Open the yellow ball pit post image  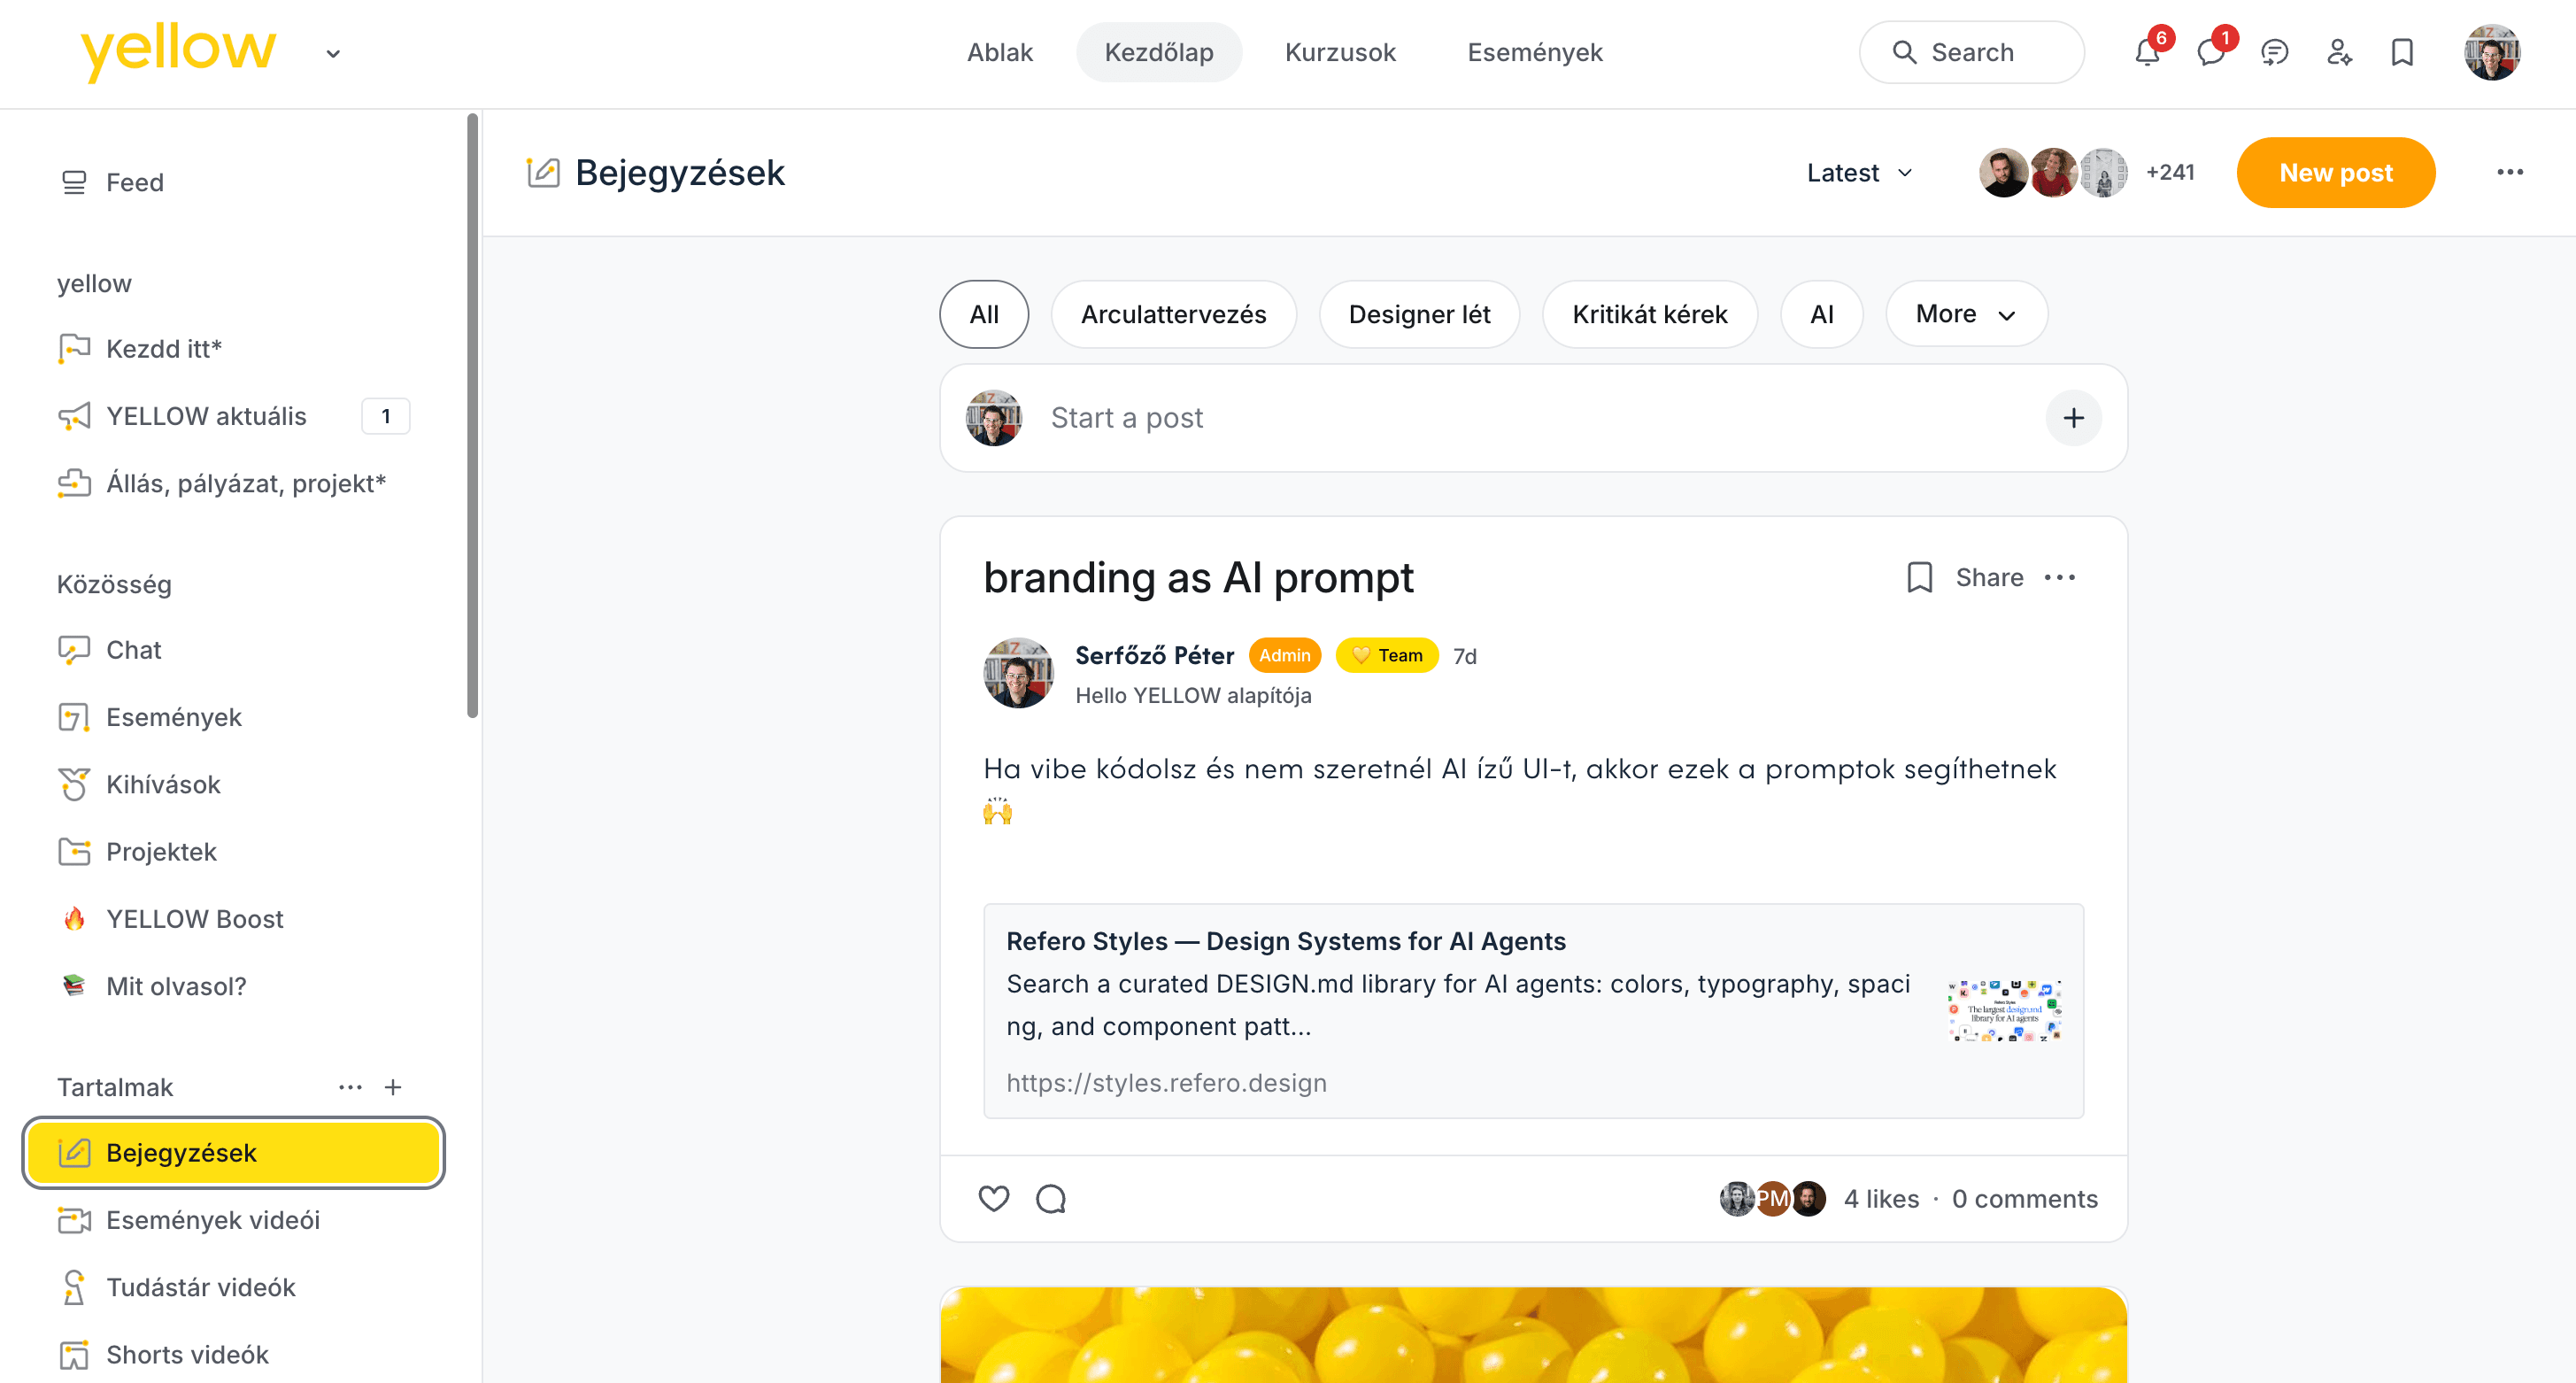pyautogui.click(x=1533, y=1334)
